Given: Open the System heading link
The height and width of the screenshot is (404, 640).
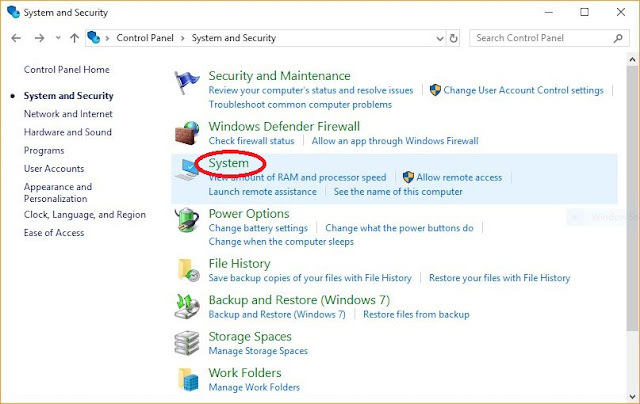Looking at the screenshot, I should tap(229, 163).
